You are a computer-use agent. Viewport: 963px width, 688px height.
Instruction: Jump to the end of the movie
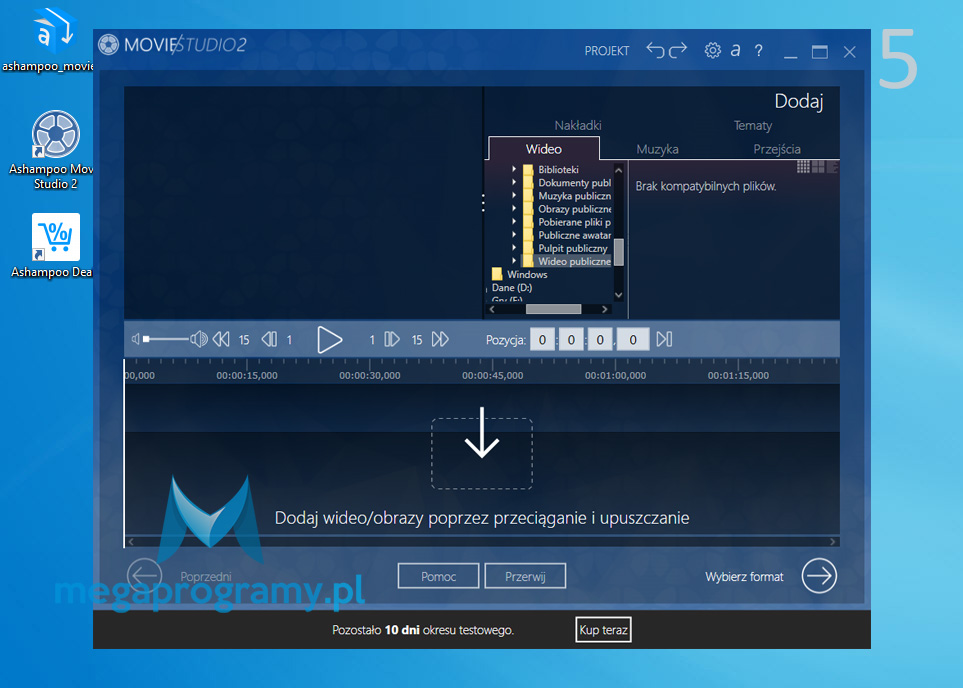[665, 339]
